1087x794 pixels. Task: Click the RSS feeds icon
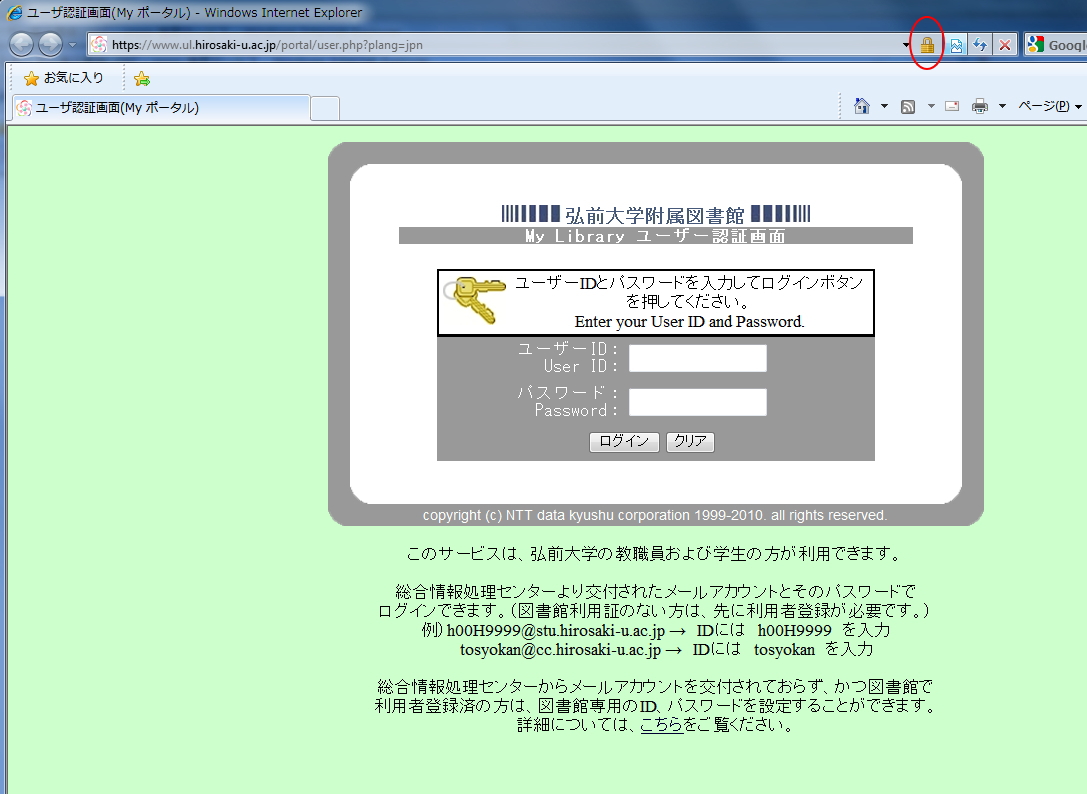coord(907,106)
